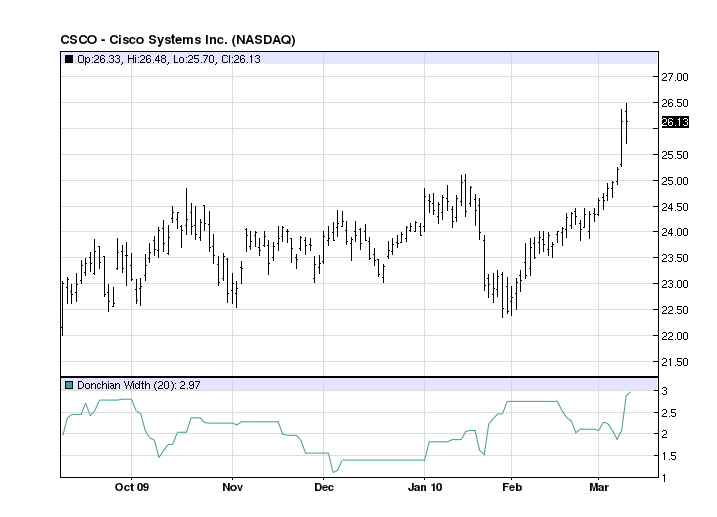Screen dimensions: 717x517
Task: Click the 23.50 price axis label
Action: tap(675, 258)
